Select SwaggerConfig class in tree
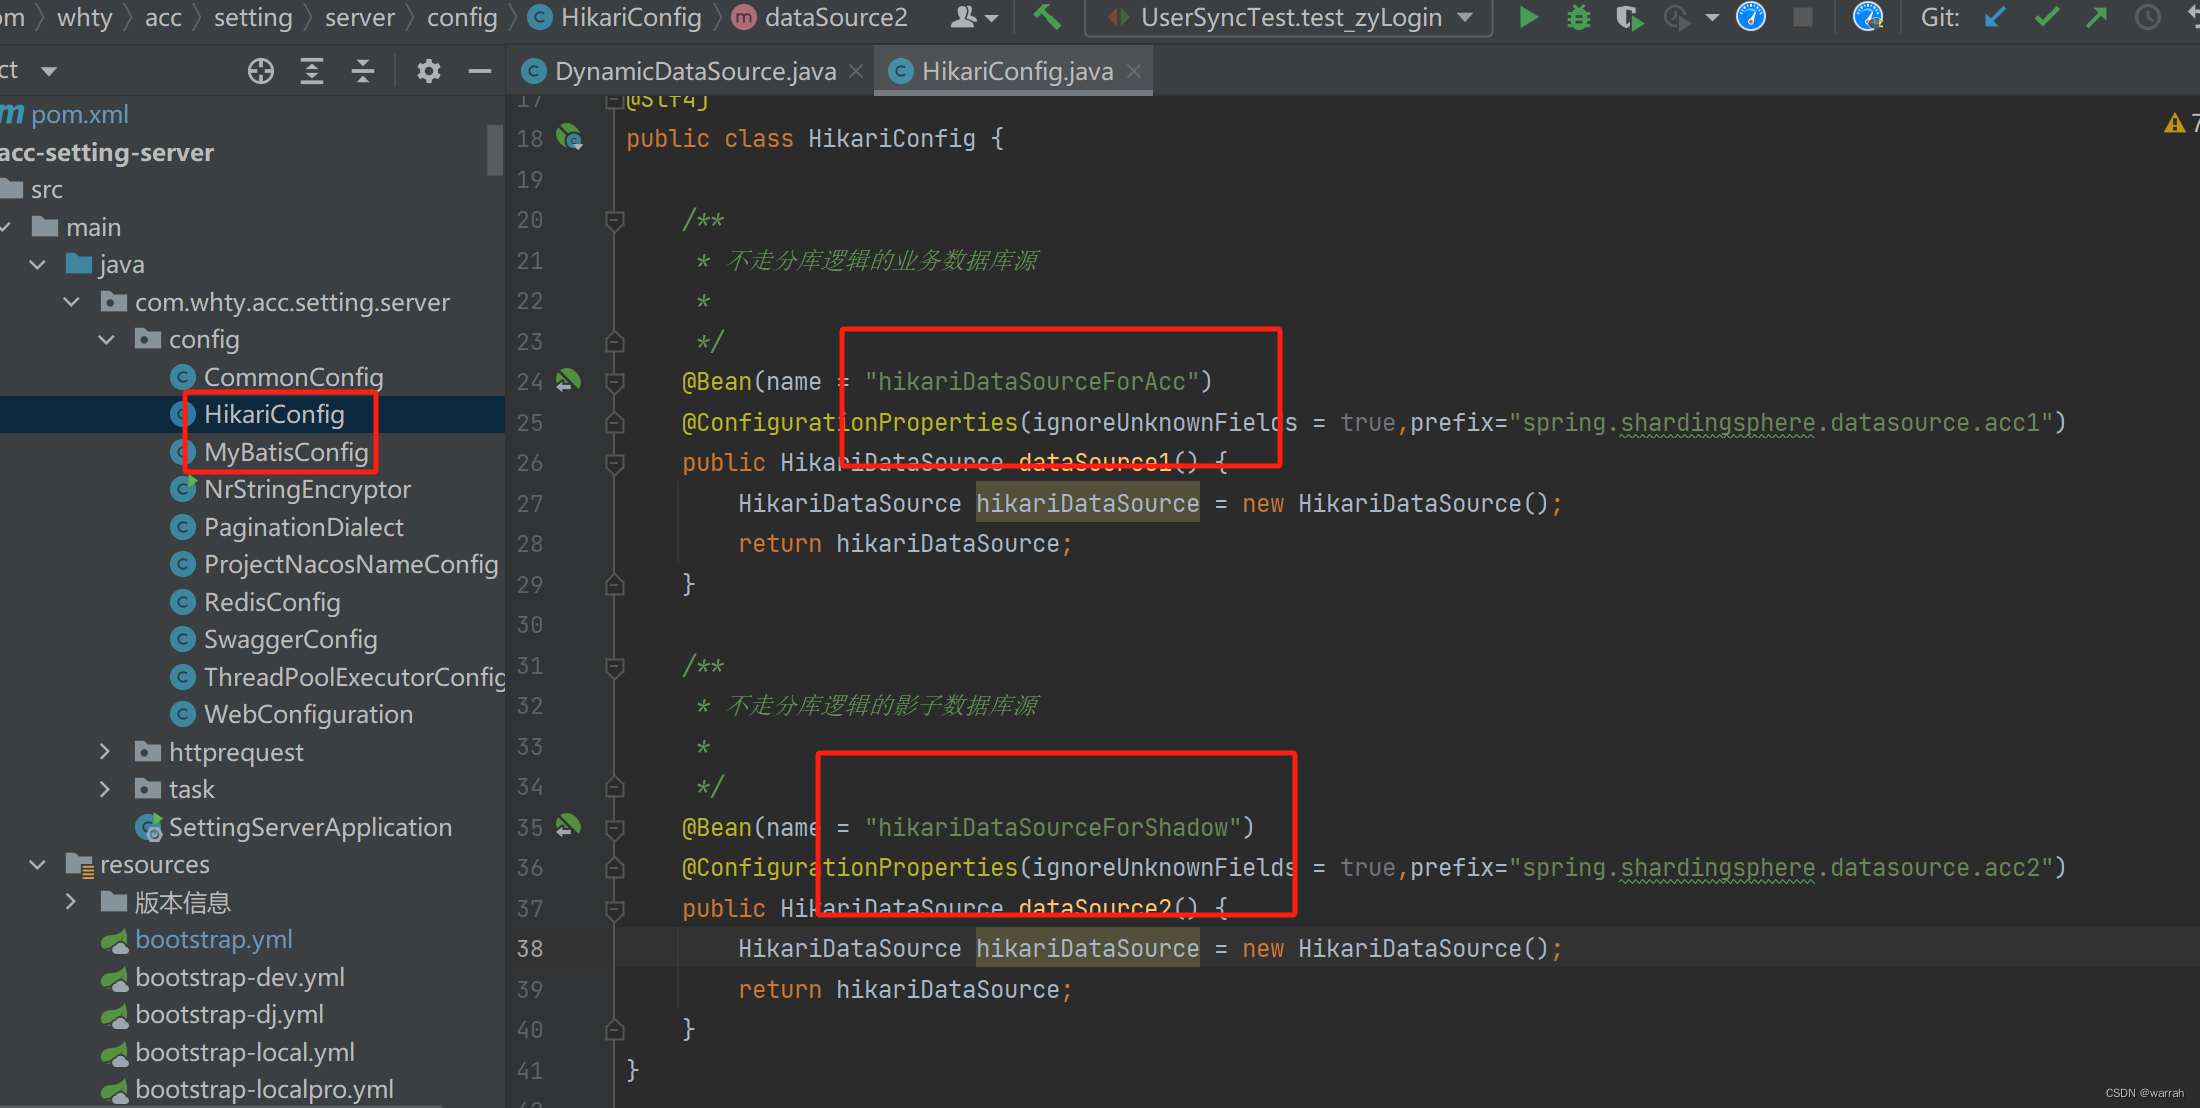Screen dimensions: 2200x1108 pyautogui.click(x=275, y=639)
